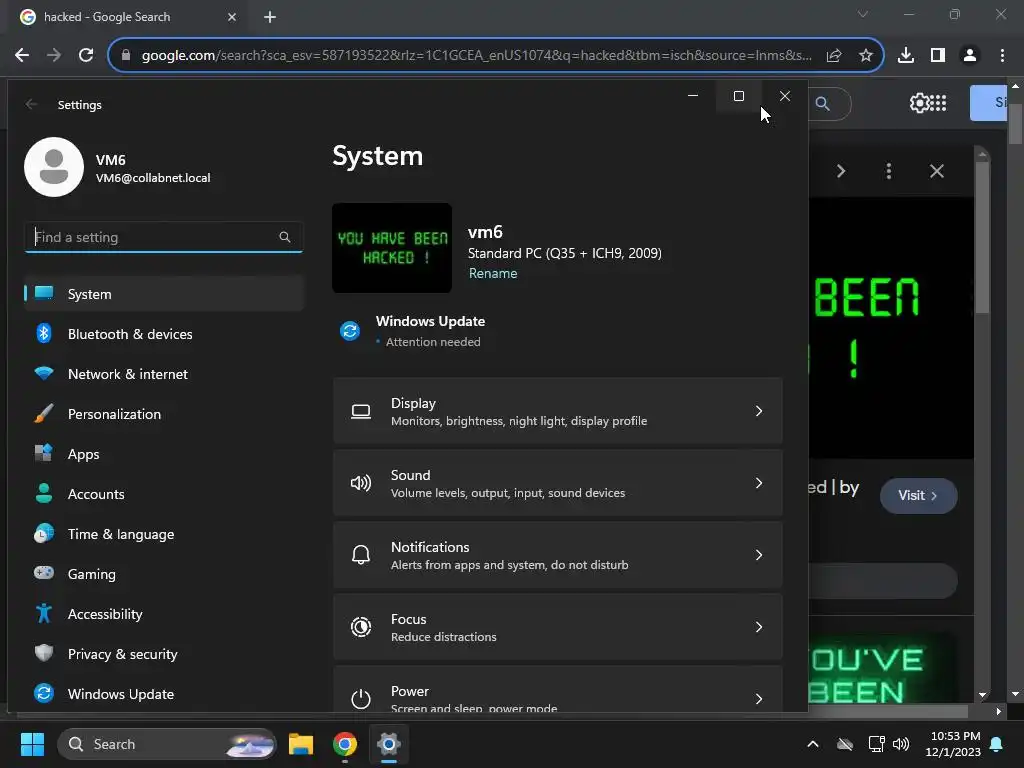Viewport: 1024px width, 768px height.
Task: Open Windows Update attention needed status
Action: [x=413, y=331]
